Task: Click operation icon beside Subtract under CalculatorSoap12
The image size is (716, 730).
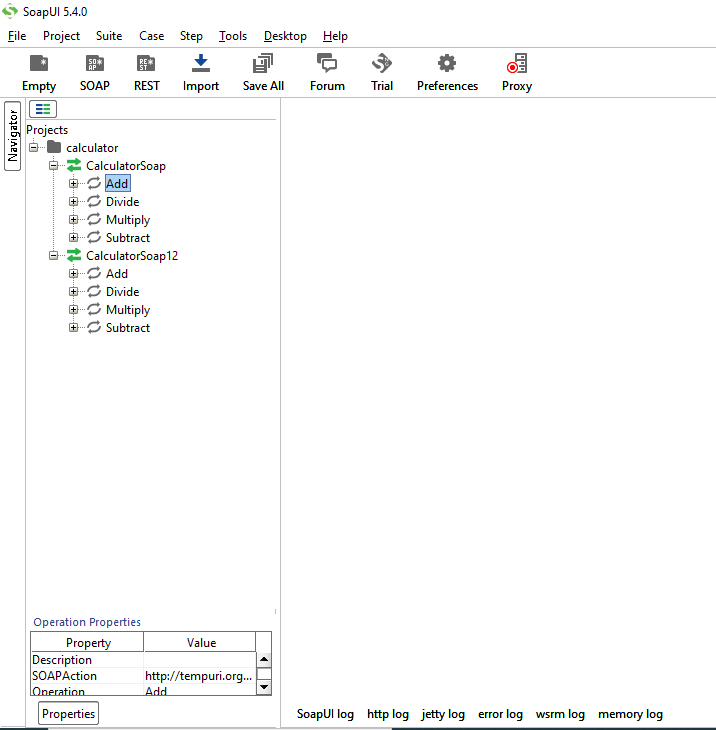Action: (94, 327)
